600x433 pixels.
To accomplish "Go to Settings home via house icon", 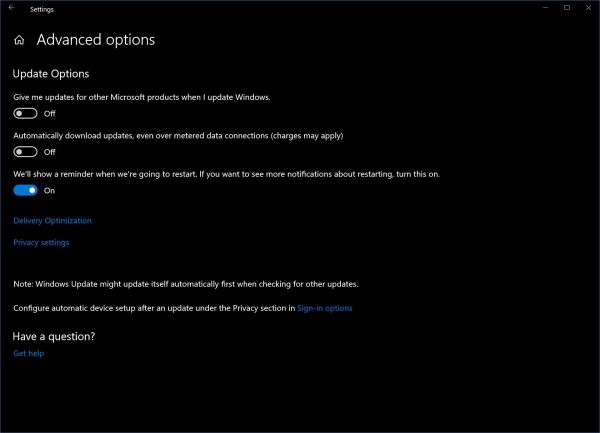I will tap(19, 41).
